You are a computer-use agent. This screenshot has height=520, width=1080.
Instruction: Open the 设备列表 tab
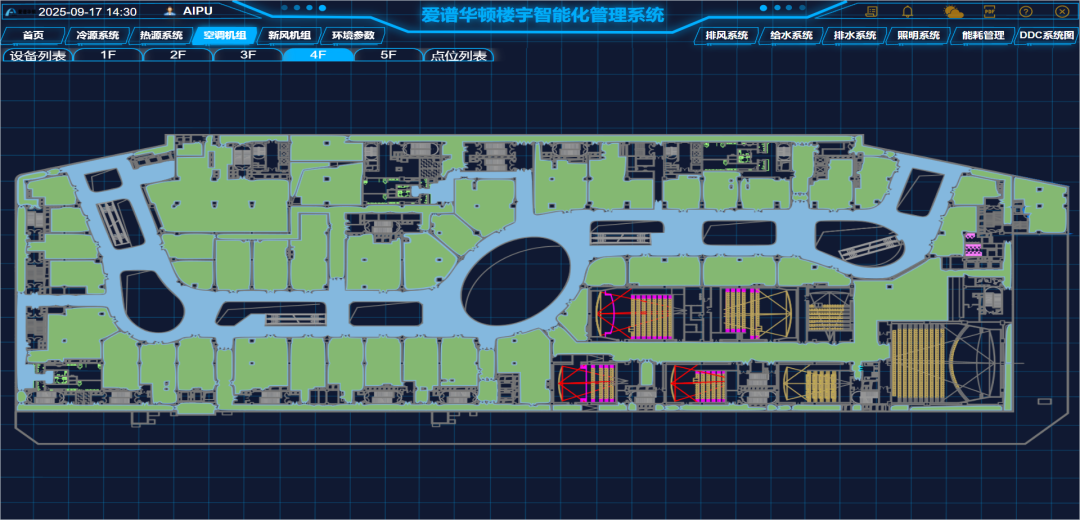point(38,55)
